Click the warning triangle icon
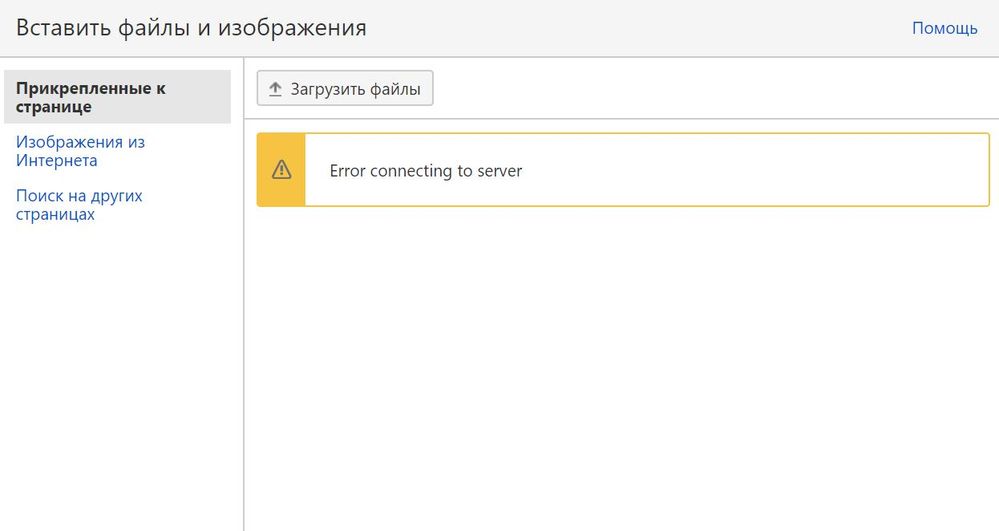Screen dimensions: 999x531 (281, 170)
